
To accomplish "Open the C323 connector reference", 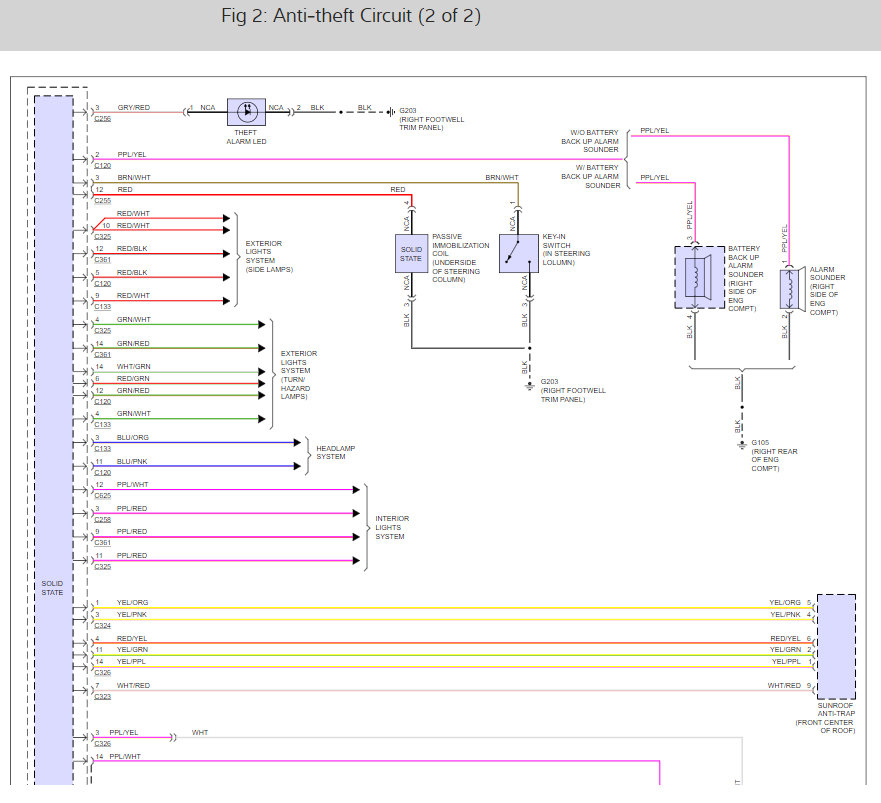I will [x=103, y=696].
